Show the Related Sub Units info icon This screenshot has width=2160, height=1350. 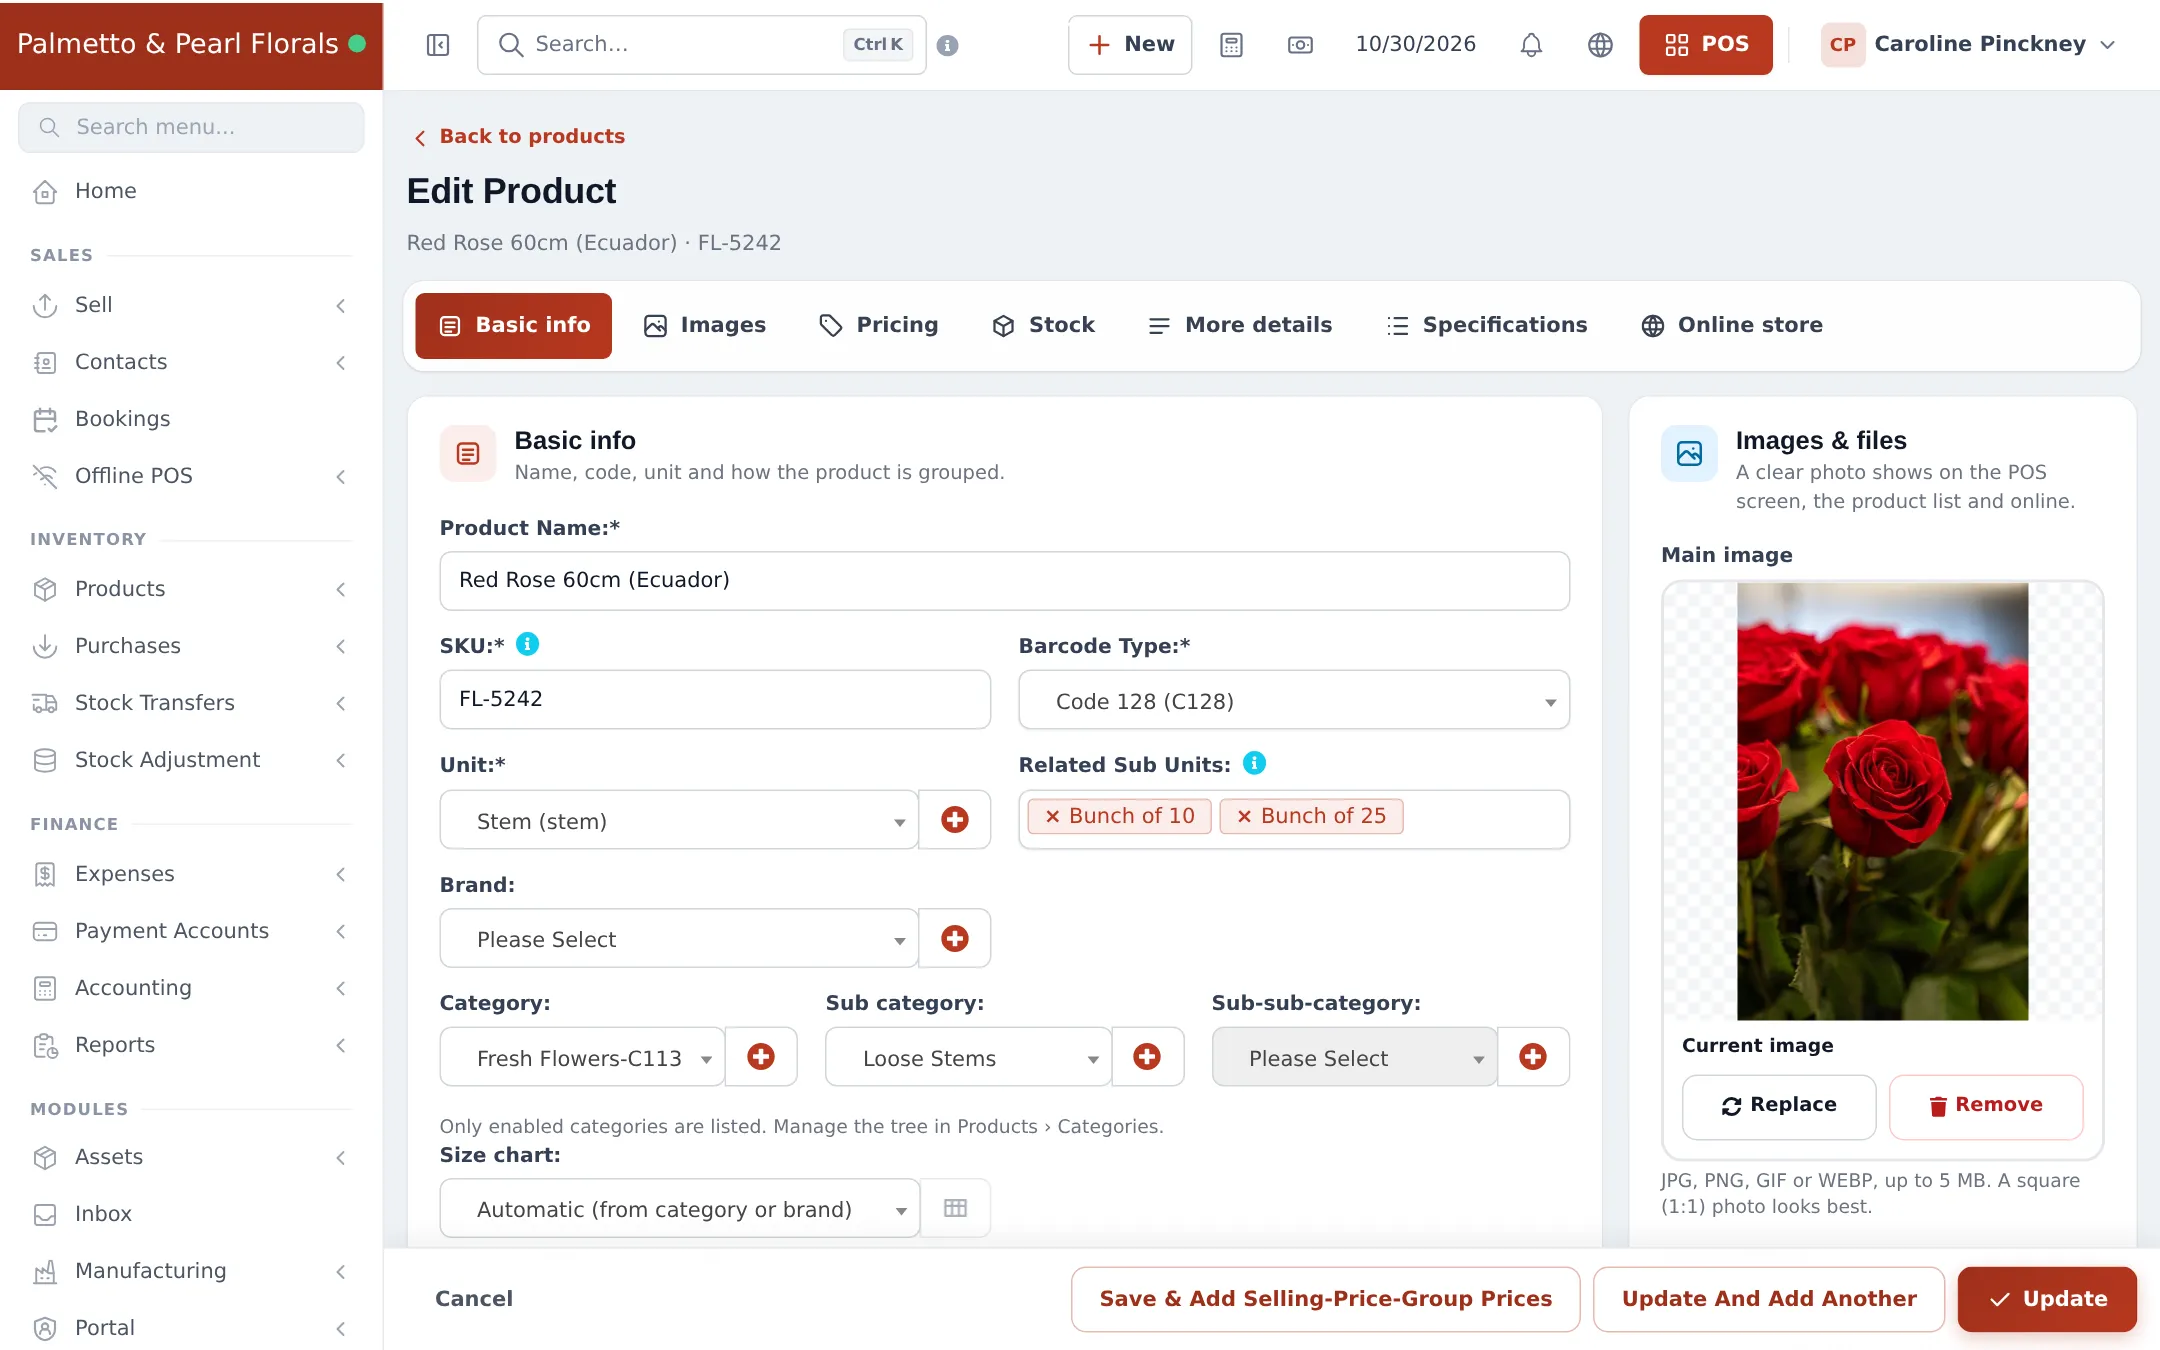tap(1254, 764)
